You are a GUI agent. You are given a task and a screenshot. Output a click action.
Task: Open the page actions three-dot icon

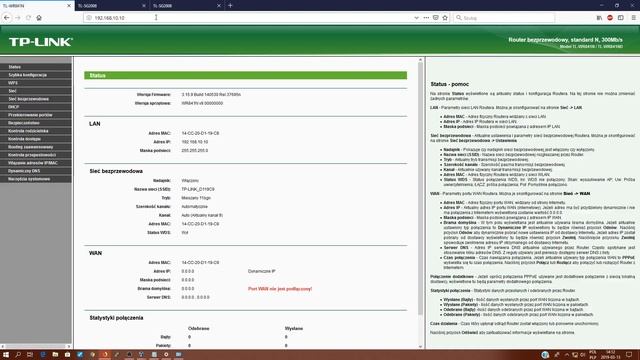point(426,18)
